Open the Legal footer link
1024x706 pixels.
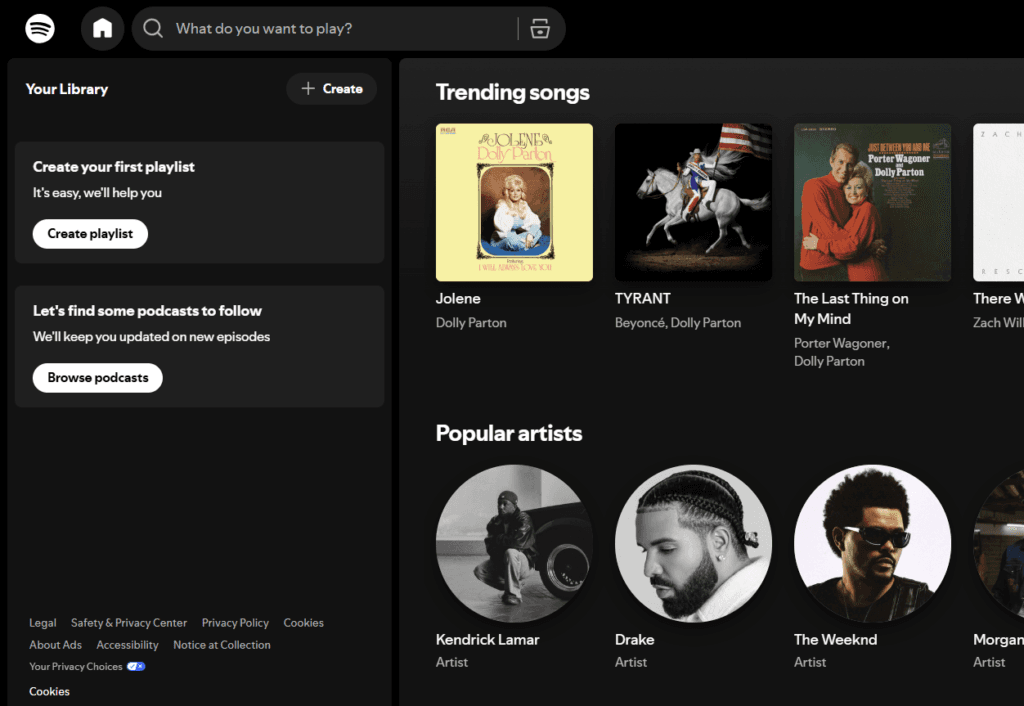pyautogui.click(x=42, y=623)
